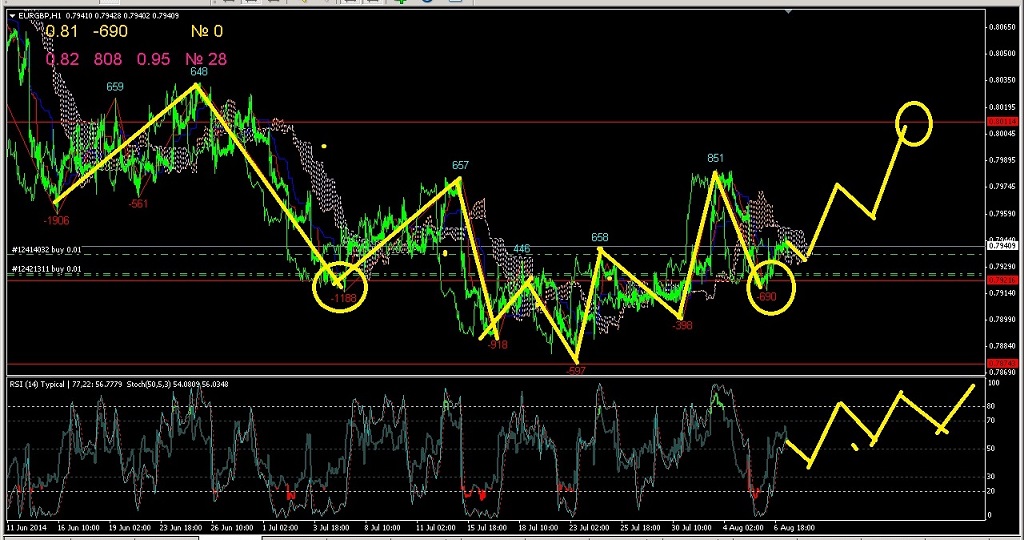
Task: Click the red 0.79216 price level tag
Action: (x=1001, y=279)
